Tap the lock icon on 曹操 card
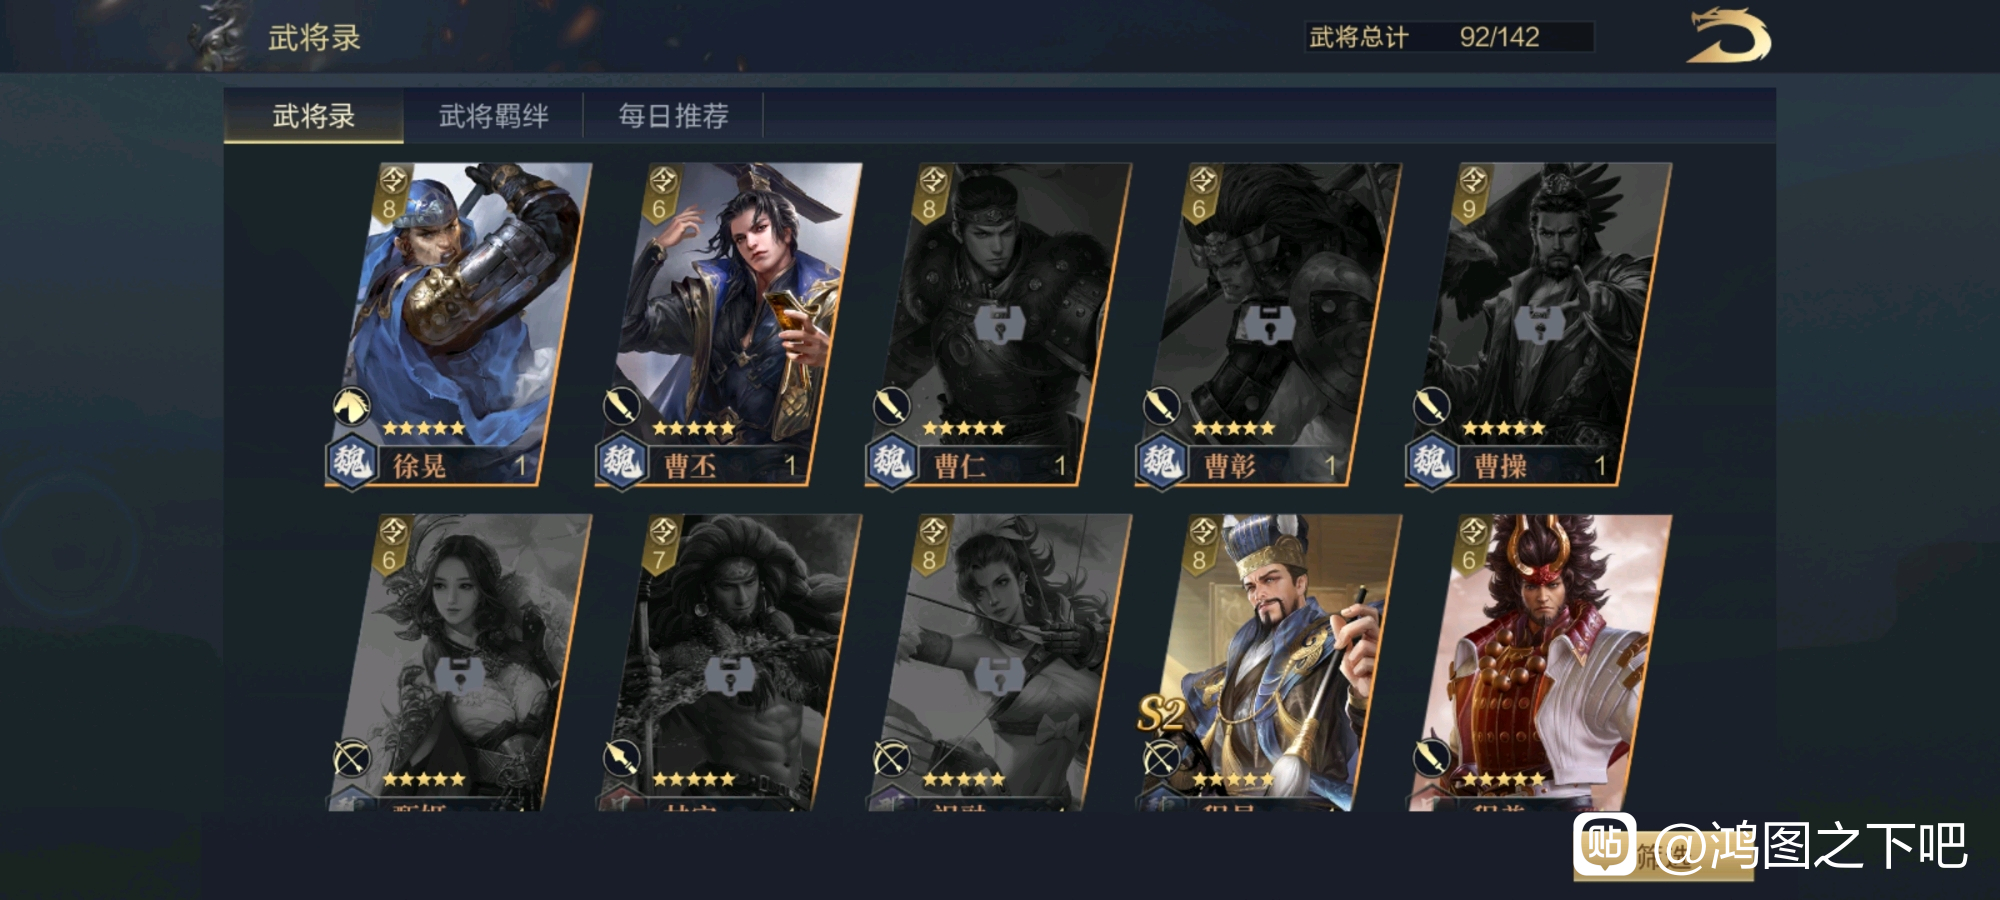The width and height of the screenshot is (2000, 900). [1536, 323]
